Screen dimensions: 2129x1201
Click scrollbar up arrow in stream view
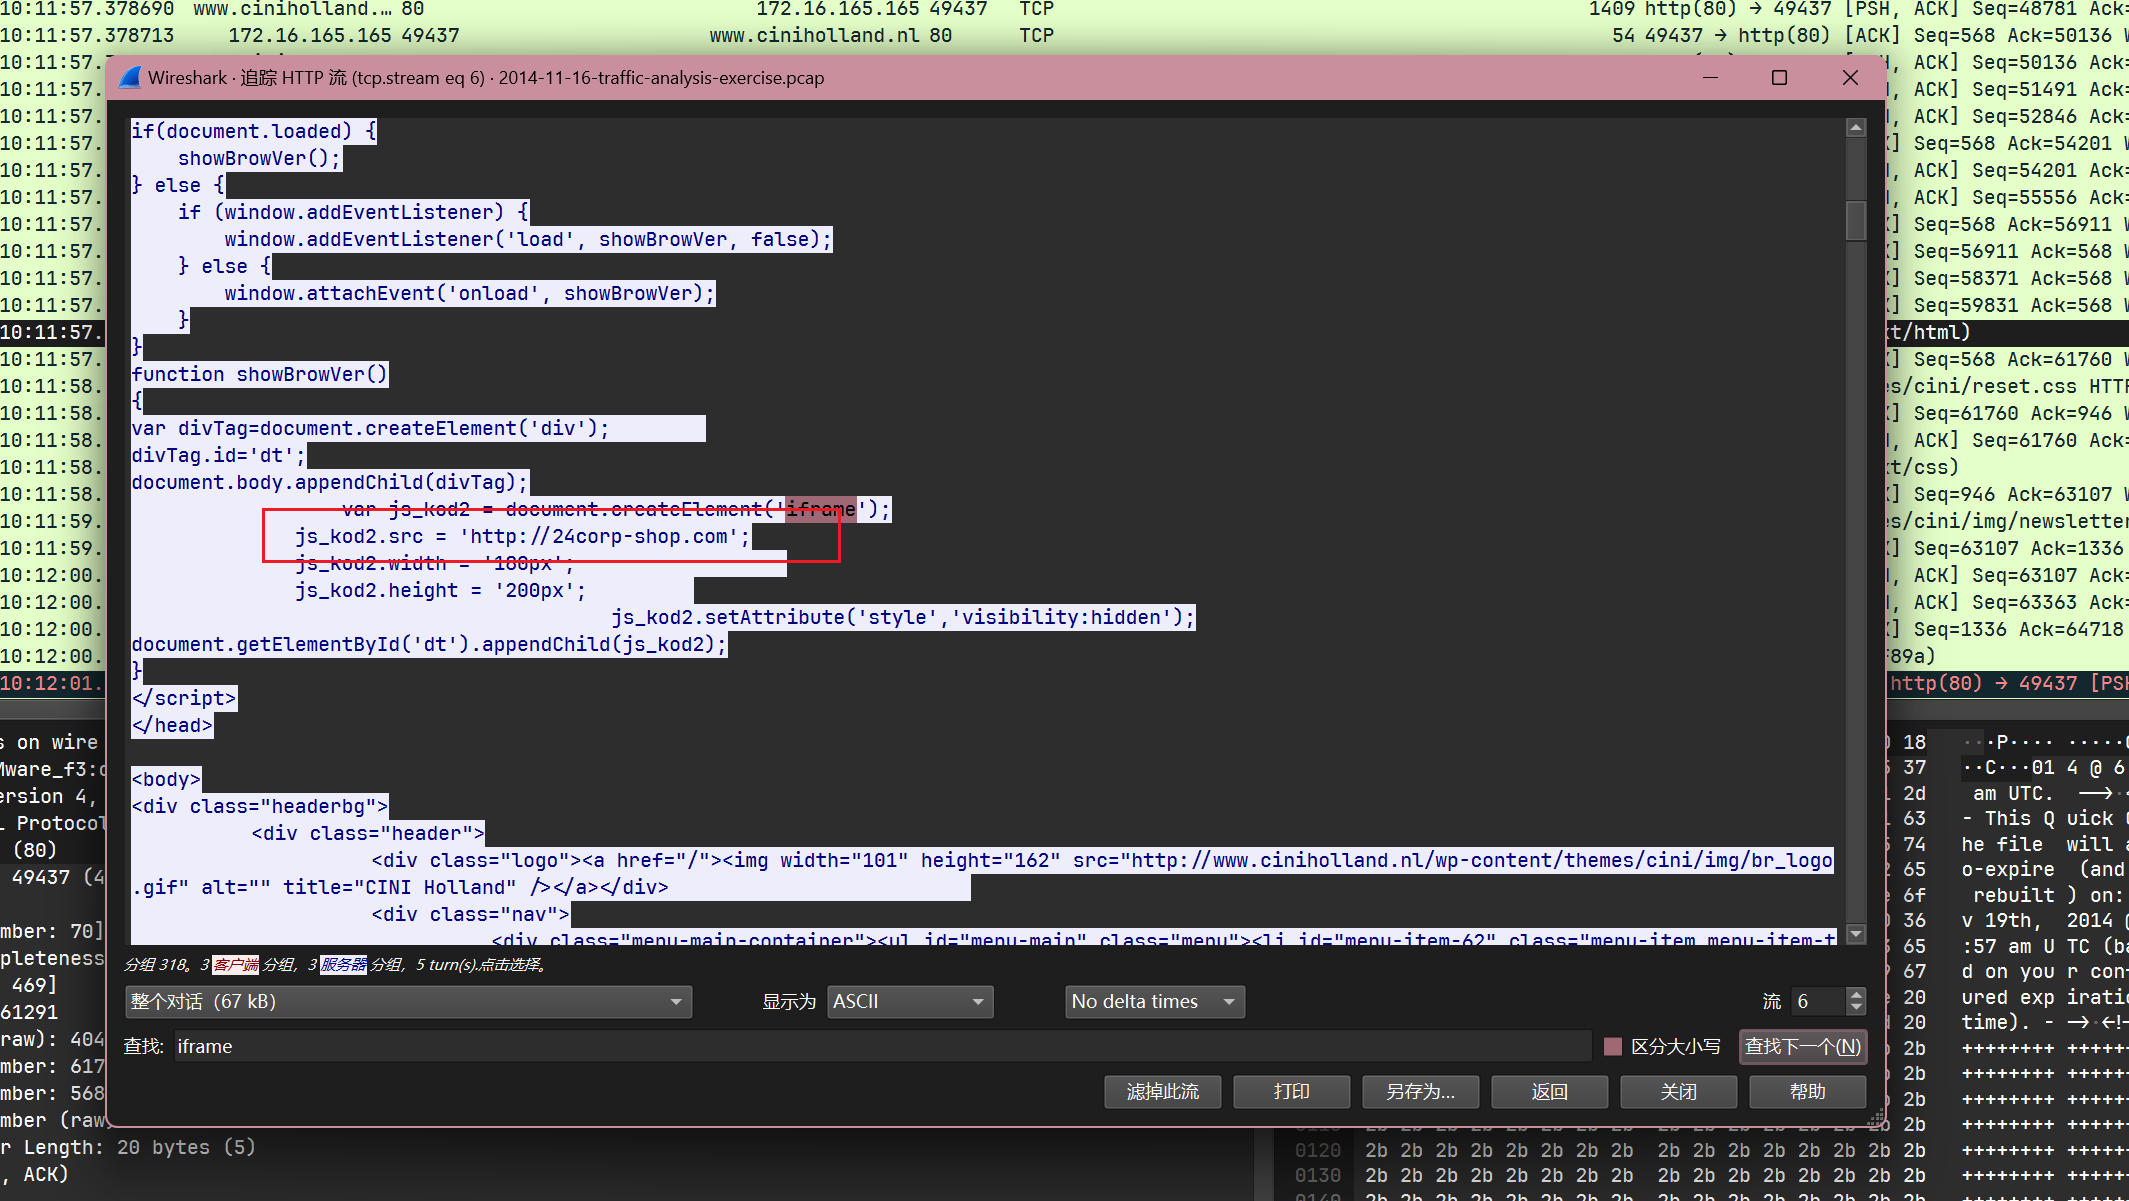[1856, 128]
